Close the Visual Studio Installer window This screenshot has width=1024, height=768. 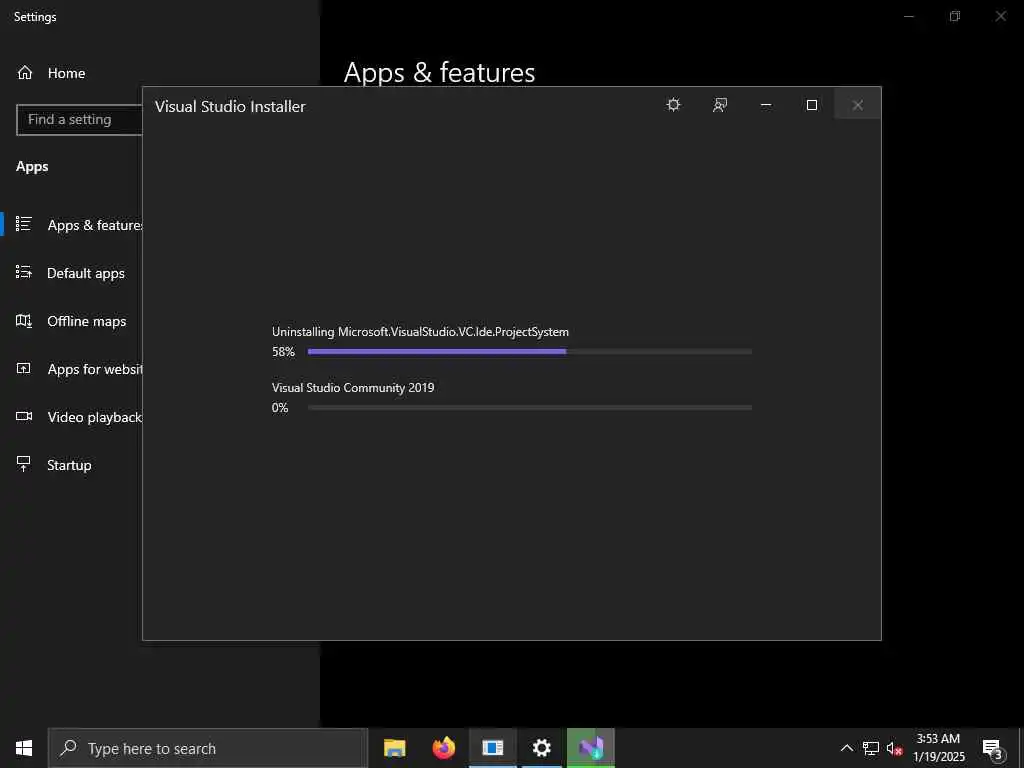pyautogui.click(x=857, y=105)
